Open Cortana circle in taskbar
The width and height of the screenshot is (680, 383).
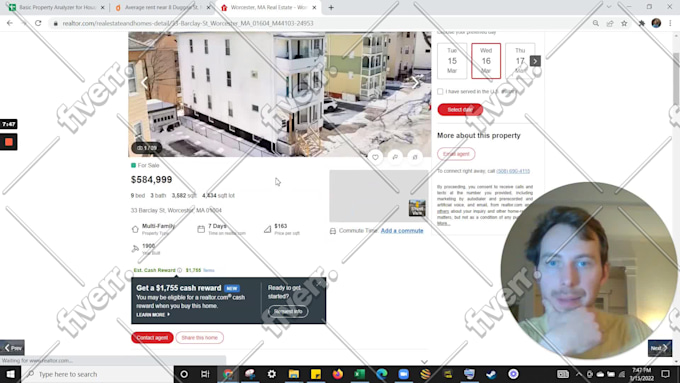point(184,374)
